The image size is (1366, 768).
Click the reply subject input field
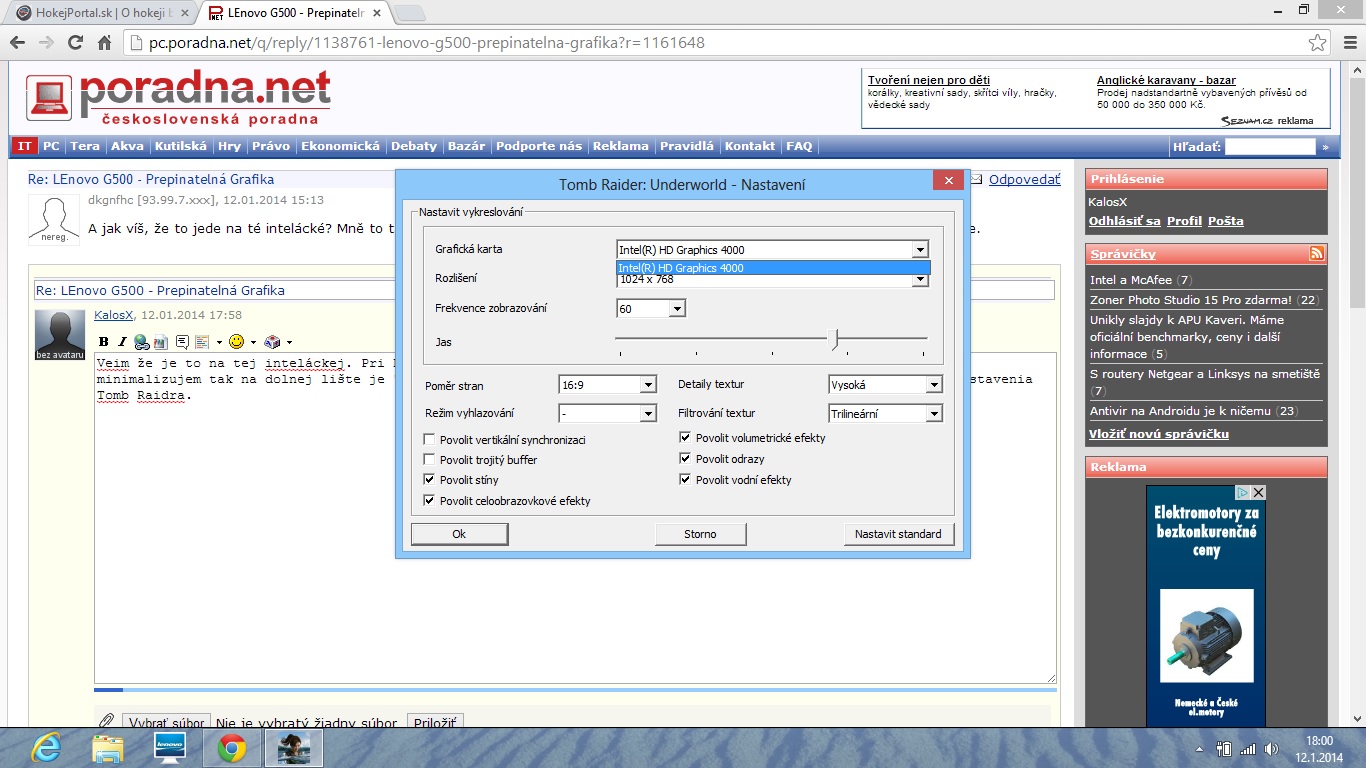(544, 290)
